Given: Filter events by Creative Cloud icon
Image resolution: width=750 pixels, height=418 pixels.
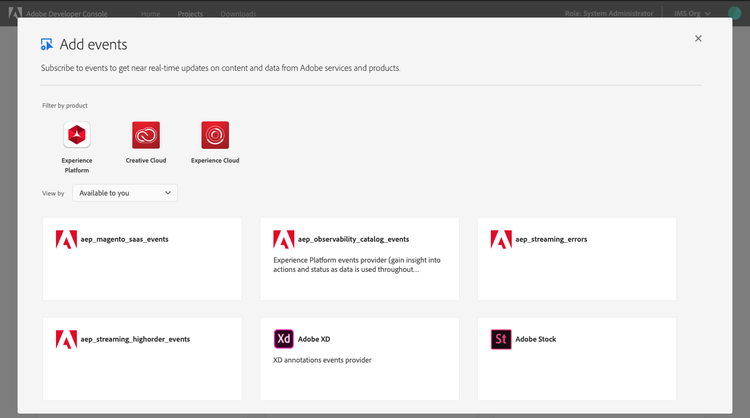Looking at the screenshot, I should (x=146, y=135).
